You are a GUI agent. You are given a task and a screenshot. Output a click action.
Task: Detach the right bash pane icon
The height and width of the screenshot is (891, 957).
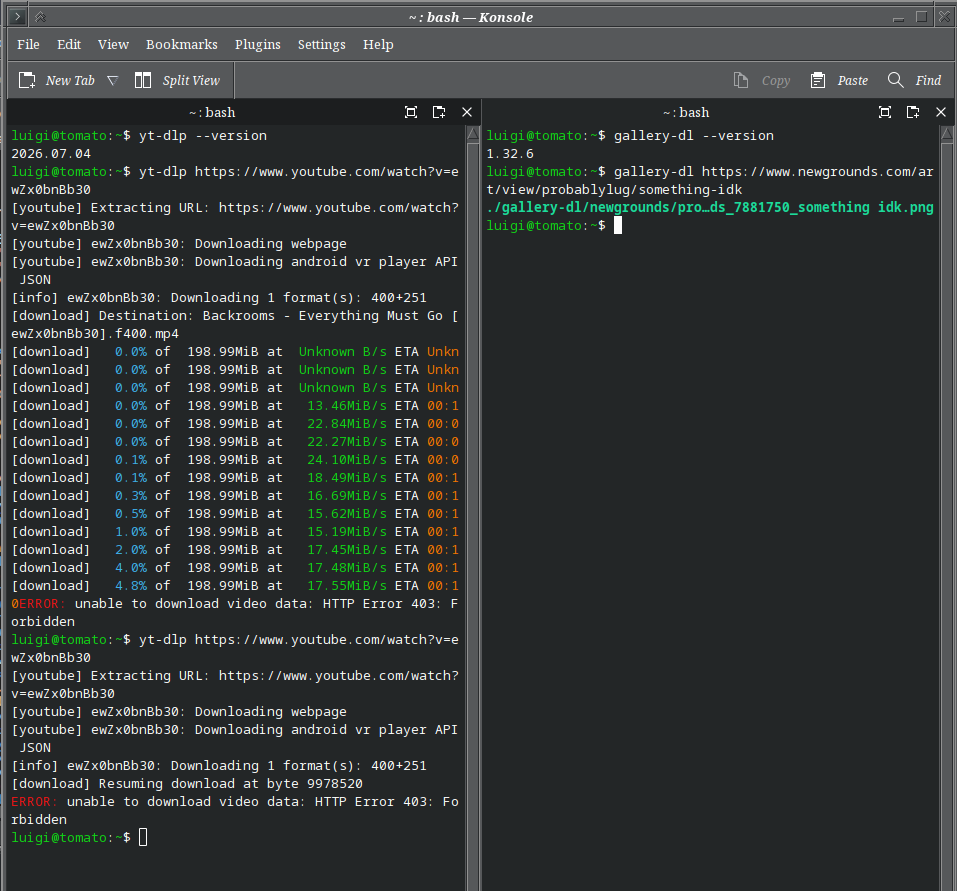tap(913, 112)
